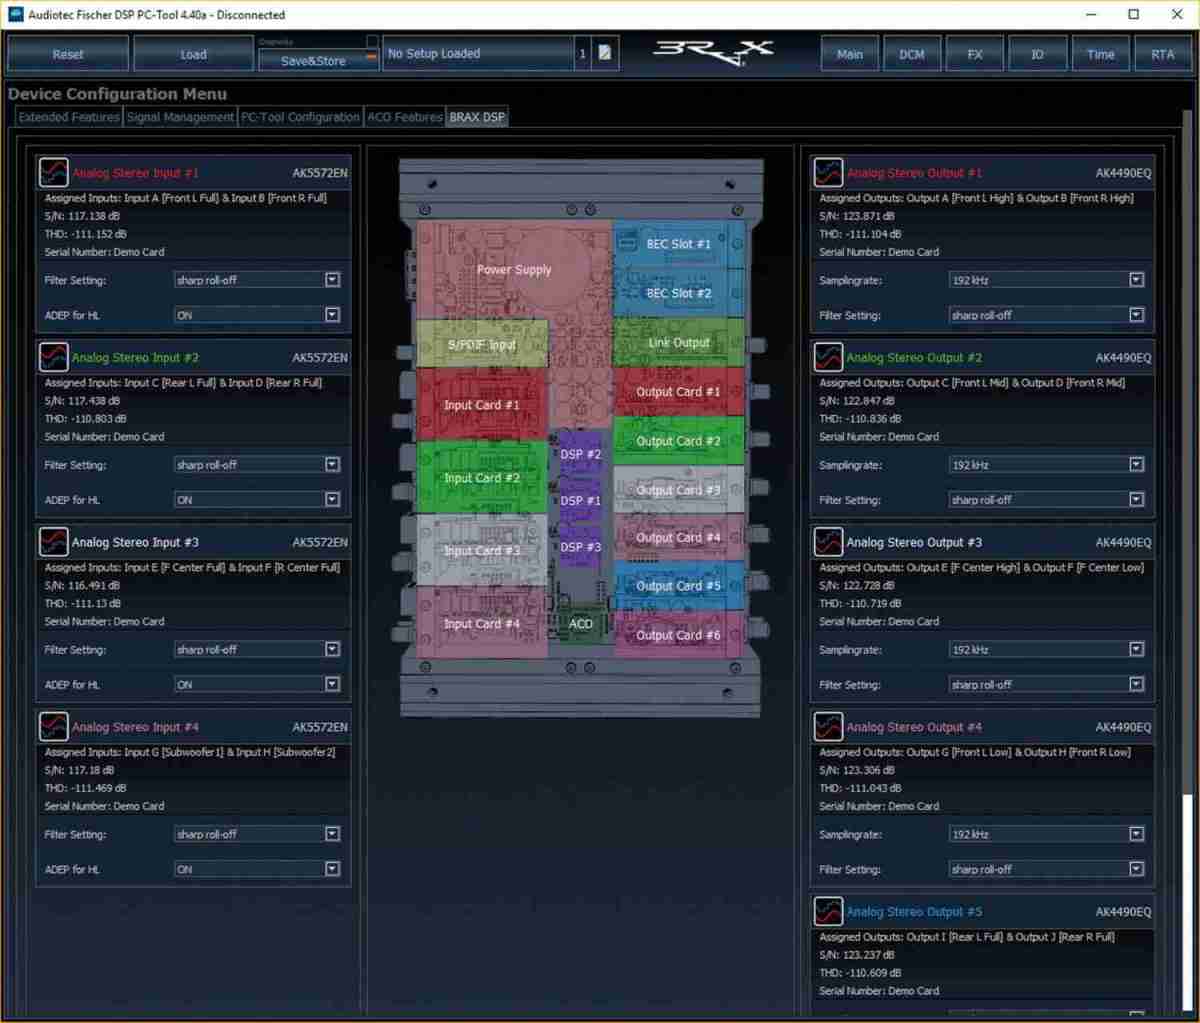Select the Power Supply block in device diagram
Screen dimensions: 1200x1023
514,269
